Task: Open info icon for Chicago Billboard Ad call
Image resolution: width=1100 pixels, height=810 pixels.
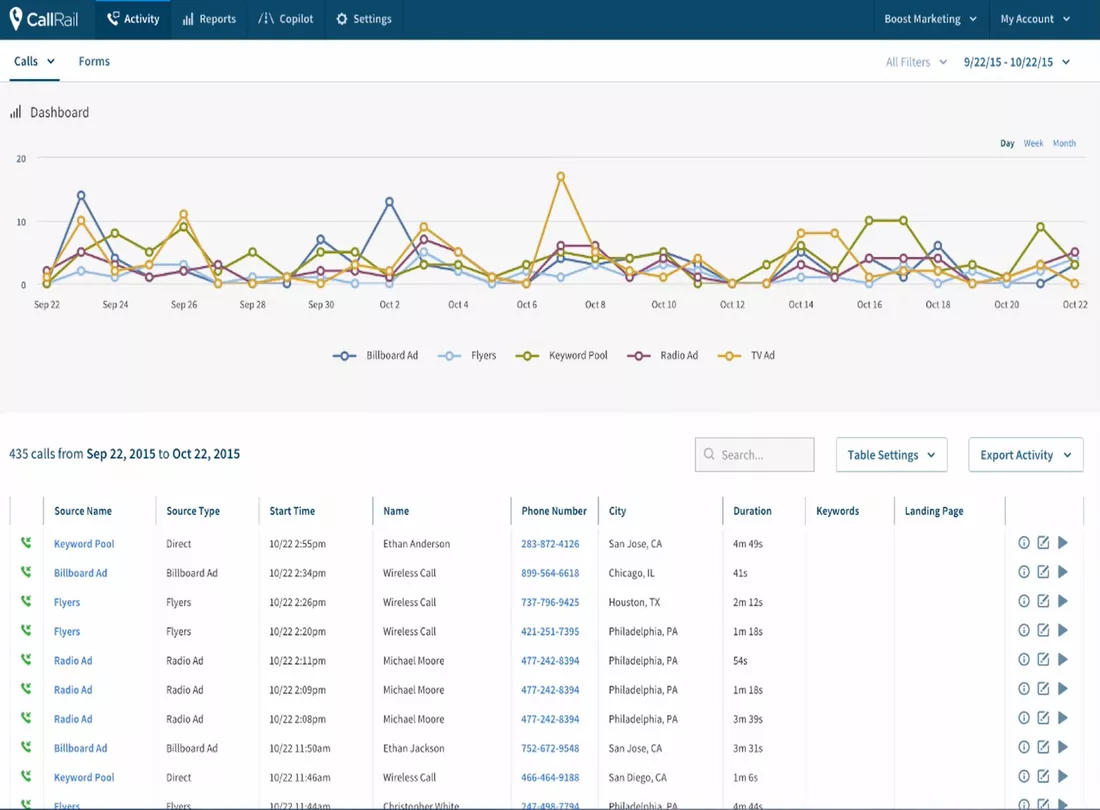Action: click(1024, 572)
